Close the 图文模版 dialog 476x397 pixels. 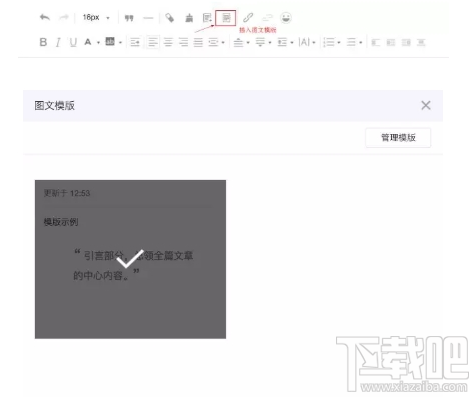(x=426, y=105)
